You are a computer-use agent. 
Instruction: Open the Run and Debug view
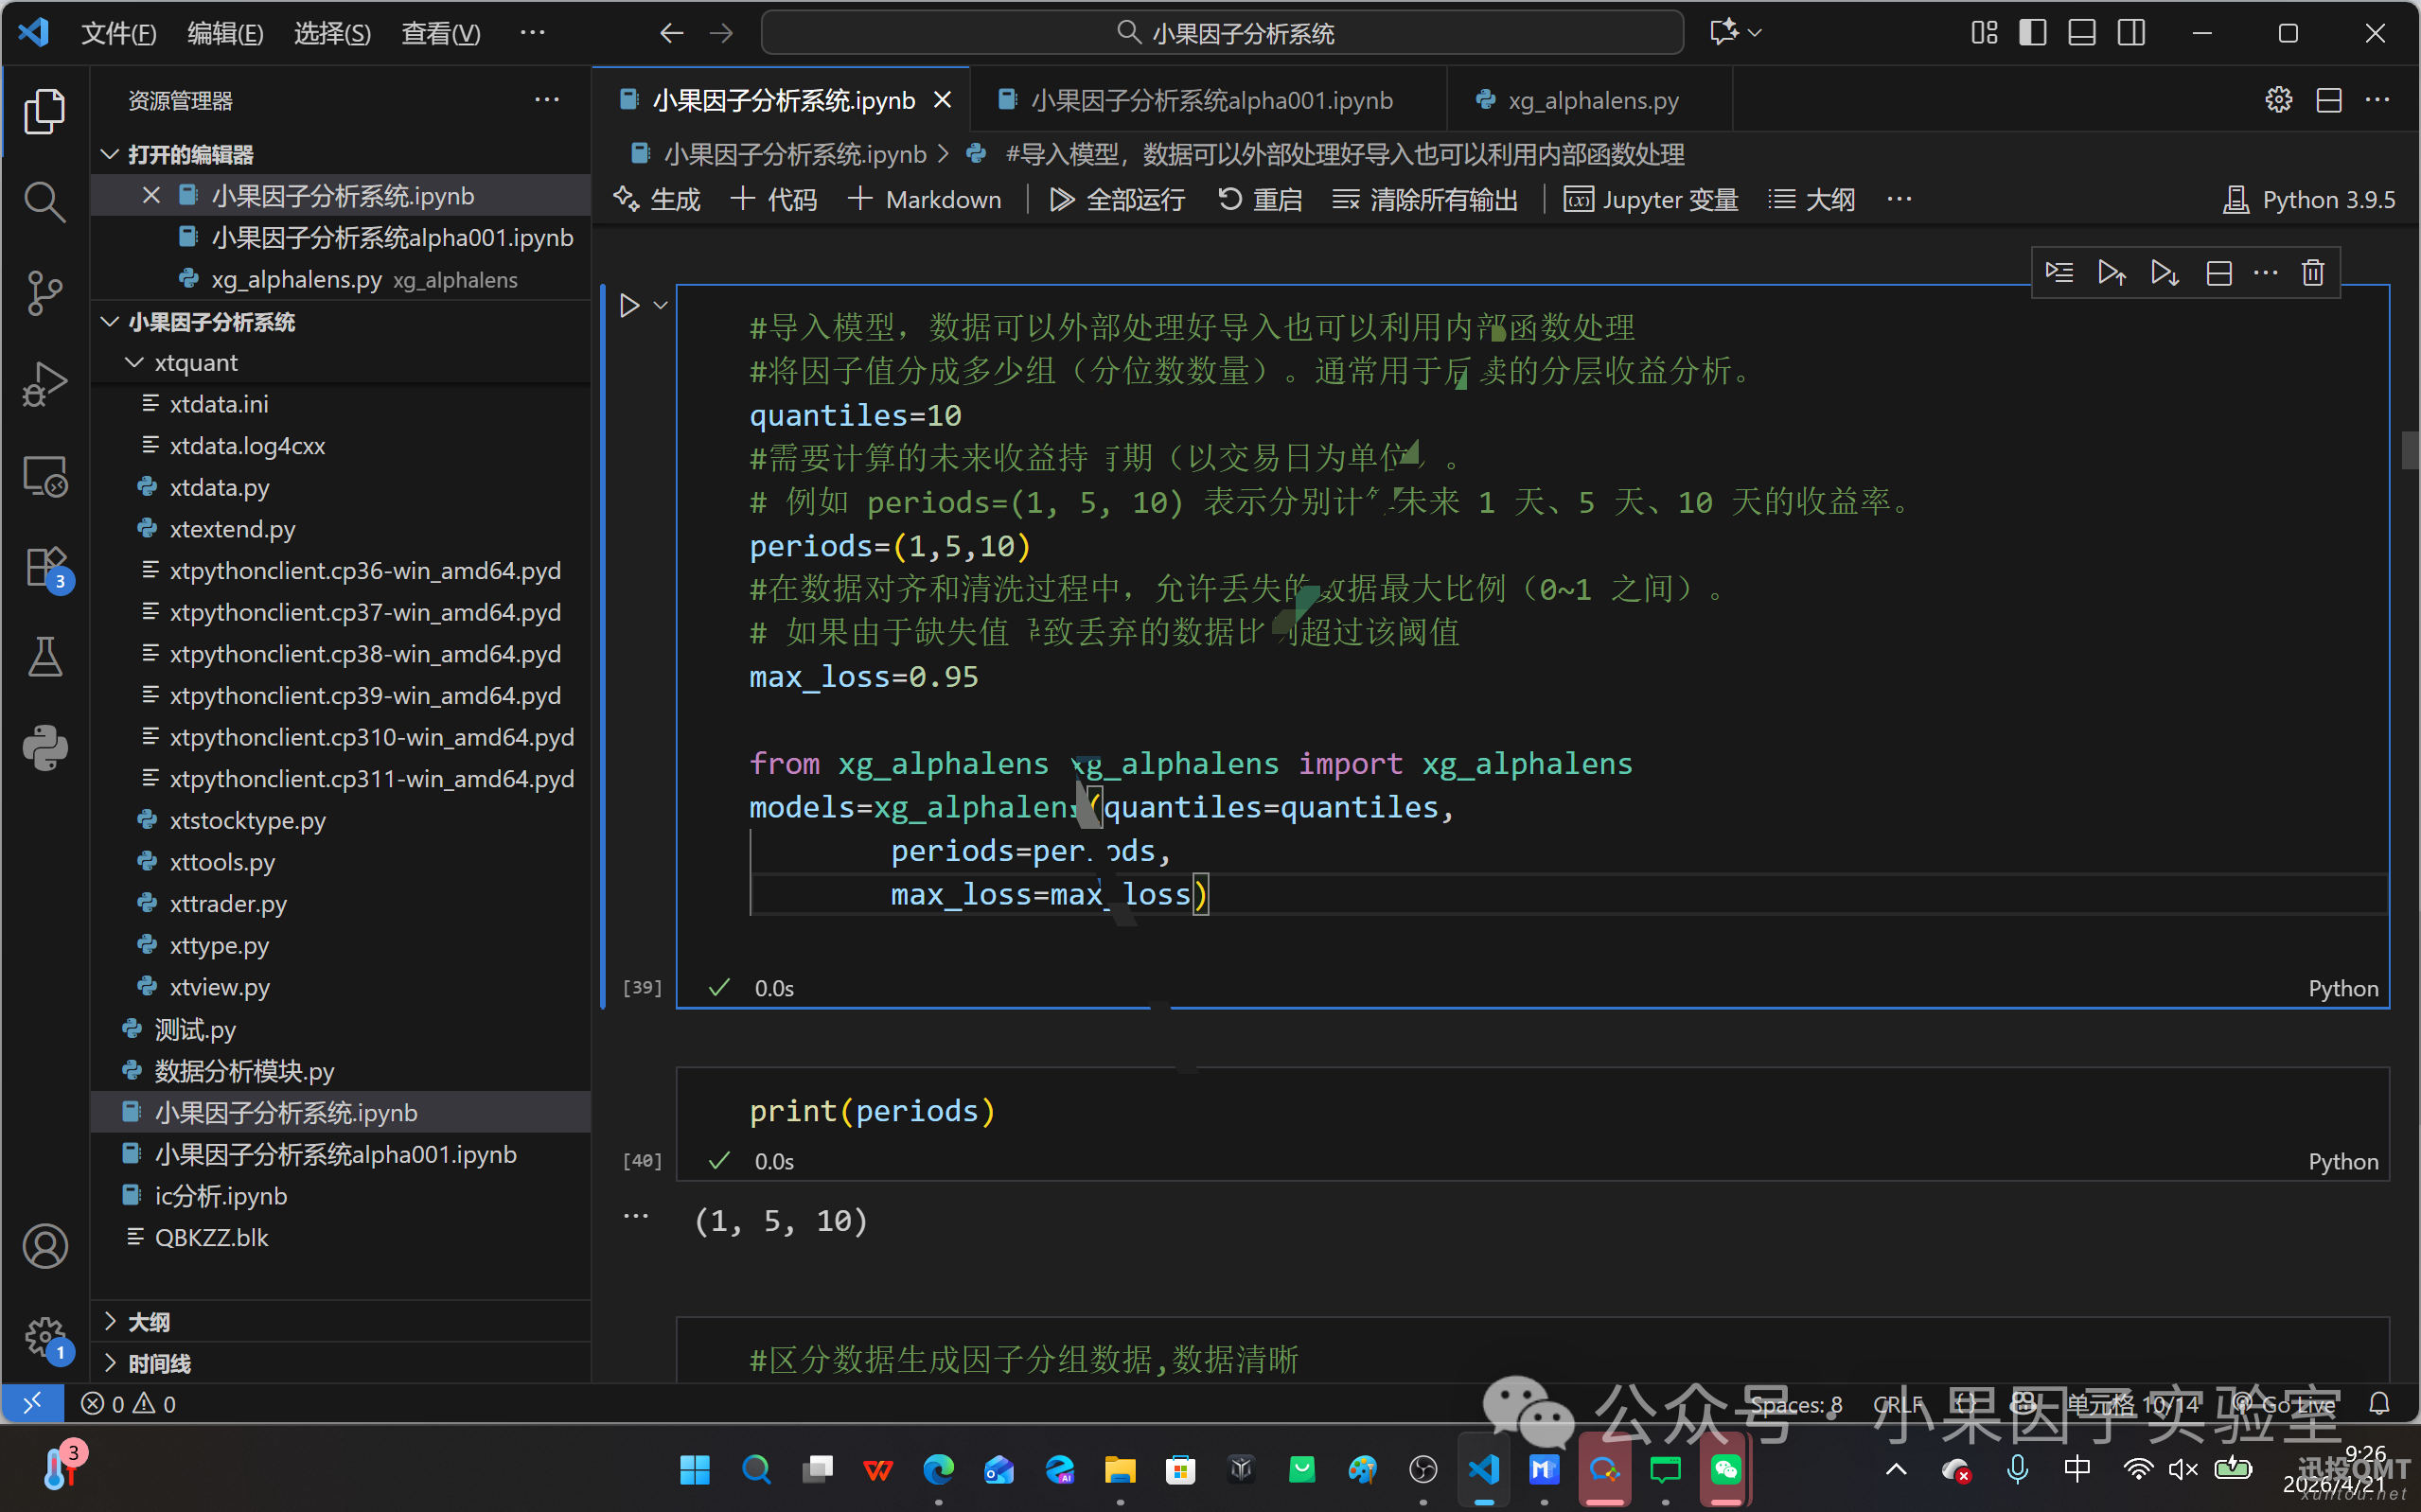pos(45,384)
